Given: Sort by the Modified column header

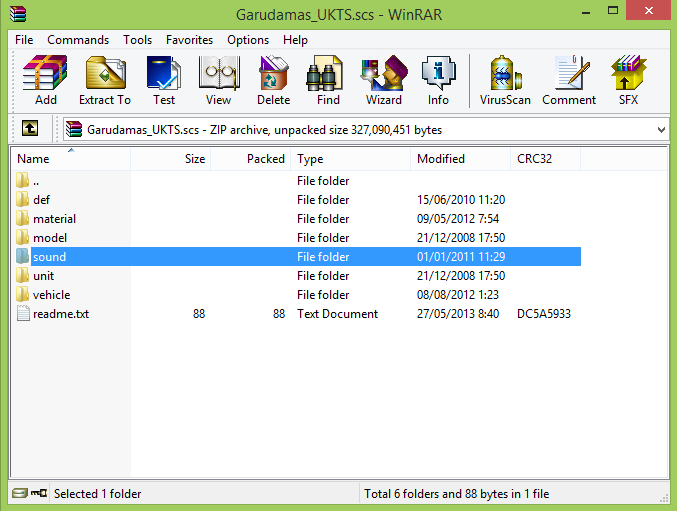Looking at the screenshot, I should coord(460,159).
